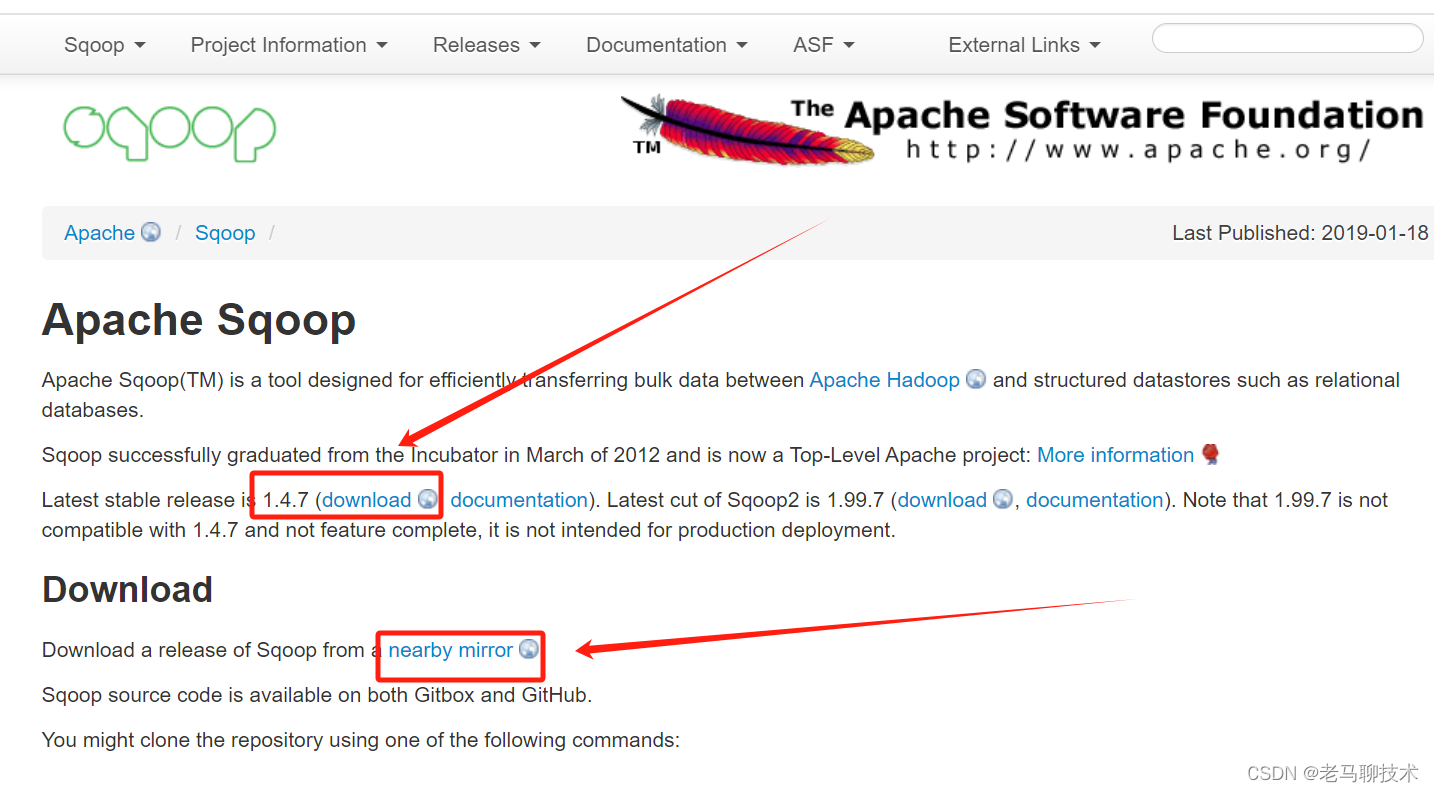Open the Sqoop2 1.99.7 documentation link
The height and width of the screenshot is (792, 1434).
[x=1095, y=500]
